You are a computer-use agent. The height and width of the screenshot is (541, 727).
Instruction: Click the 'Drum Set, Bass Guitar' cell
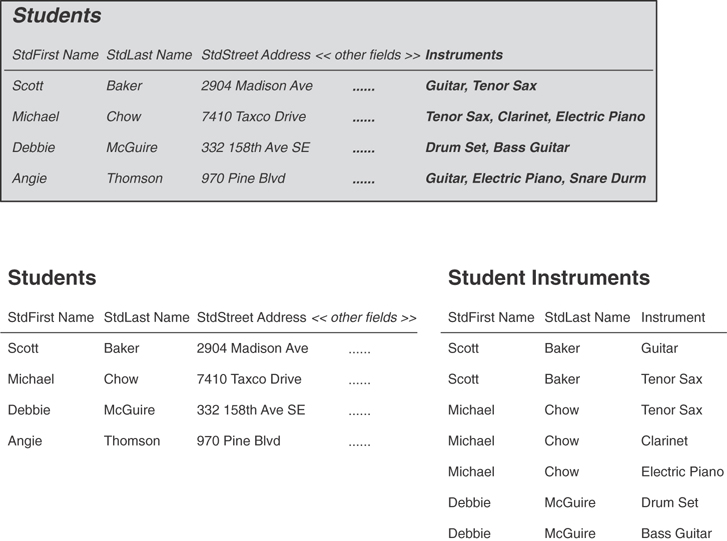click(497, 148)
